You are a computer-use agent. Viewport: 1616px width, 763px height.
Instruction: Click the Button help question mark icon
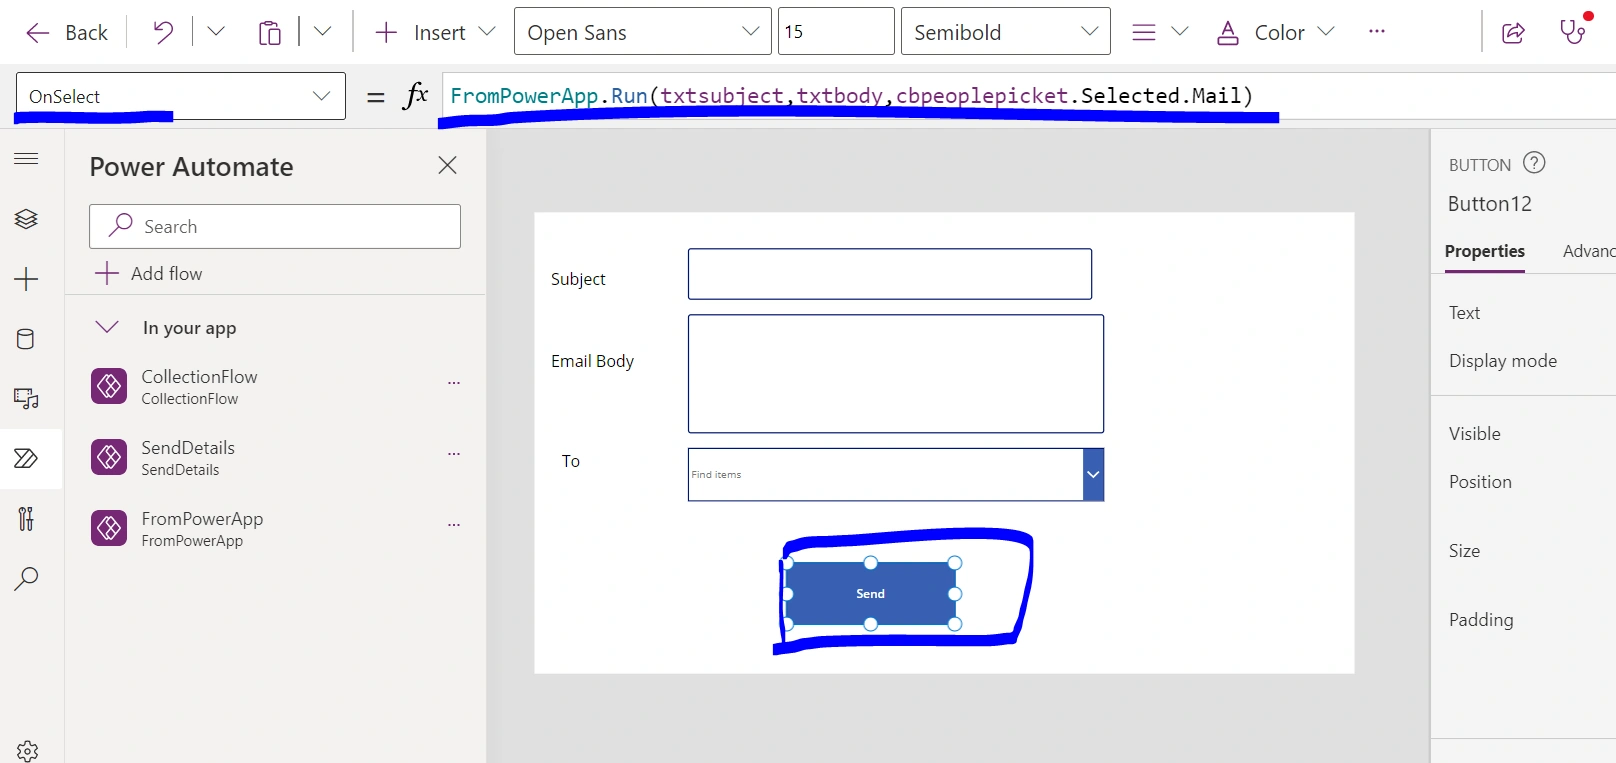click(1534, 162)
